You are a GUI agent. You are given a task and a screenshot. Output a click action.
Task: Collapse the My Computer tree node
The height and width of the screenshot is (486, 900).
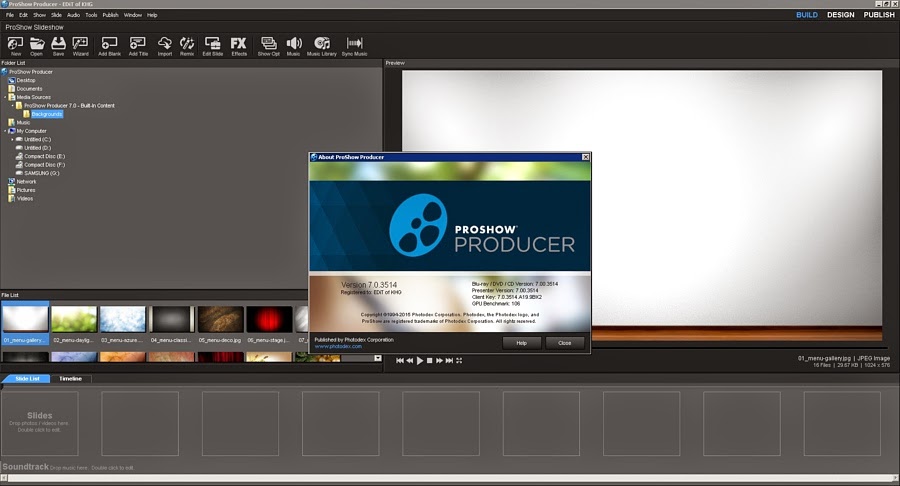click(x=6, y=131)
